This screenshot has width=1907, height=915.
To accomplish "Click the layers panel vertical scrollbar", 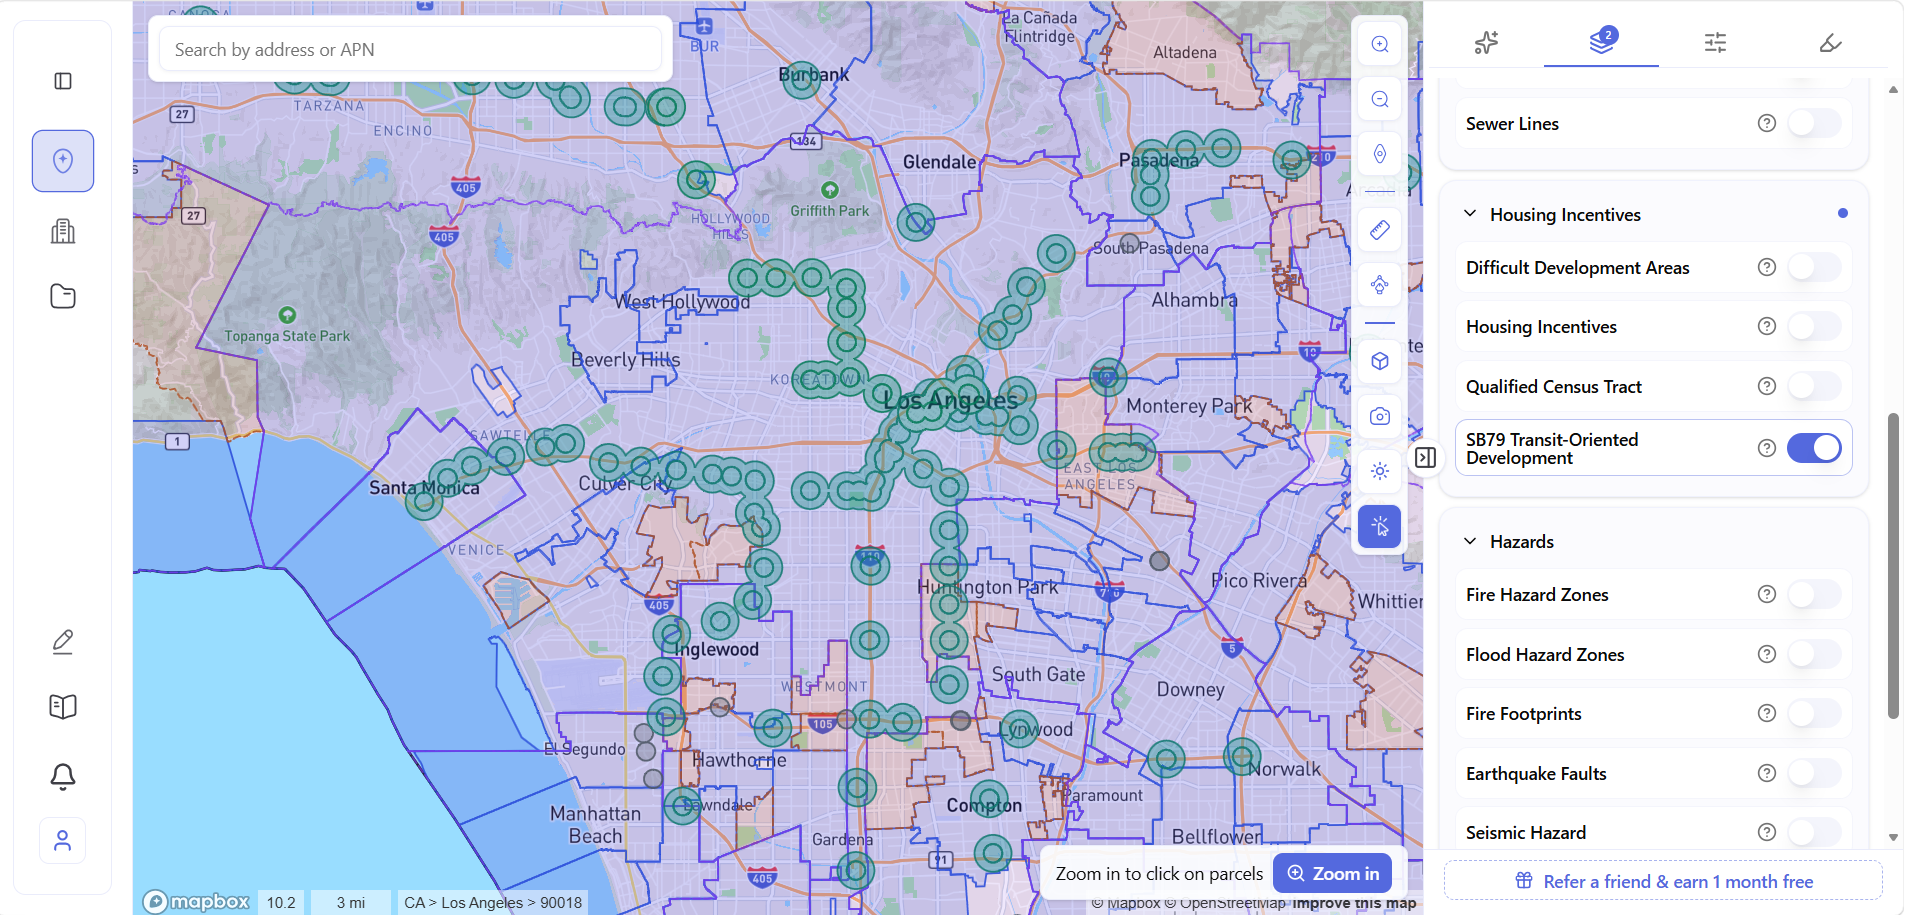I will 1893,565.
